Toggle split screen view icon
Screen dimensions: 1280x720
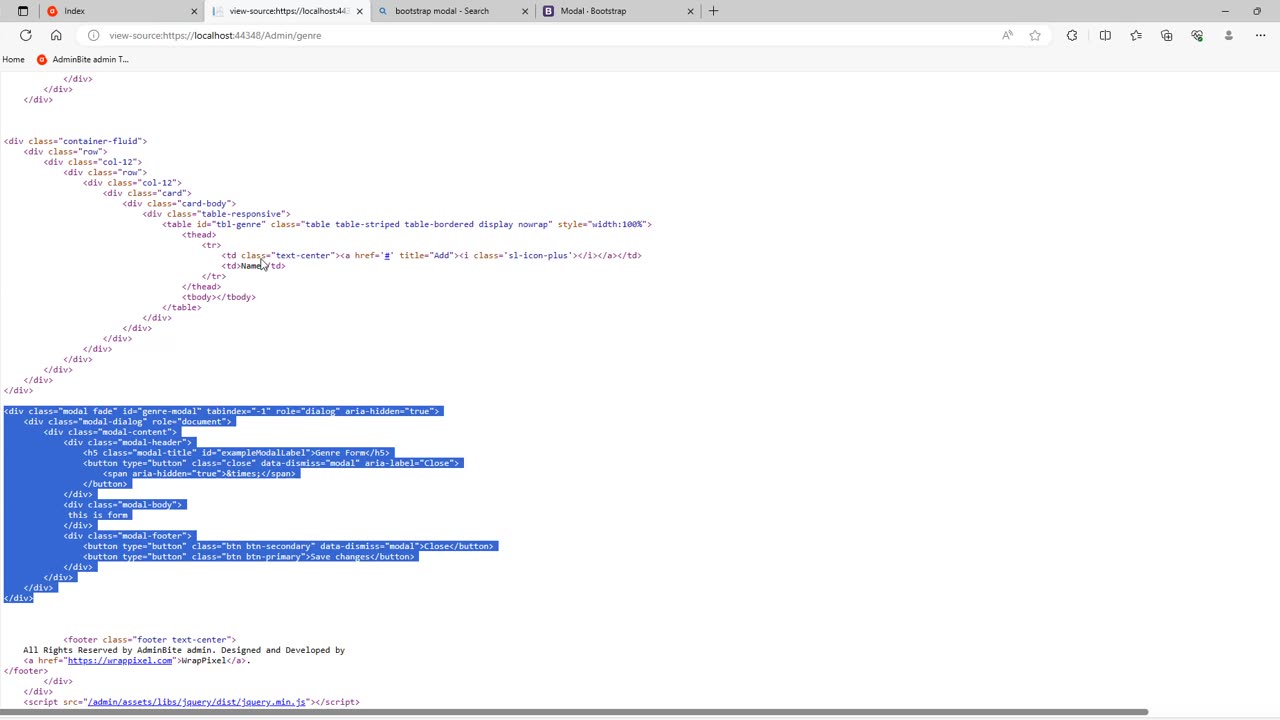click(1105, 35)
